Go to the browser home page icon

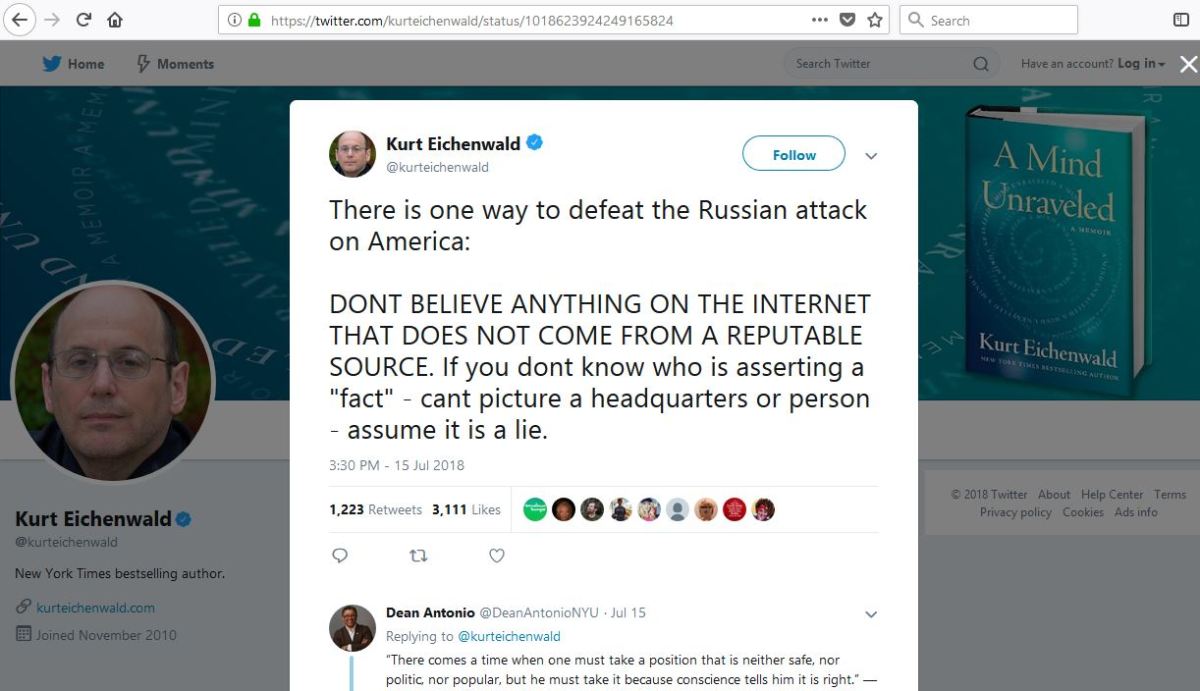114,19
